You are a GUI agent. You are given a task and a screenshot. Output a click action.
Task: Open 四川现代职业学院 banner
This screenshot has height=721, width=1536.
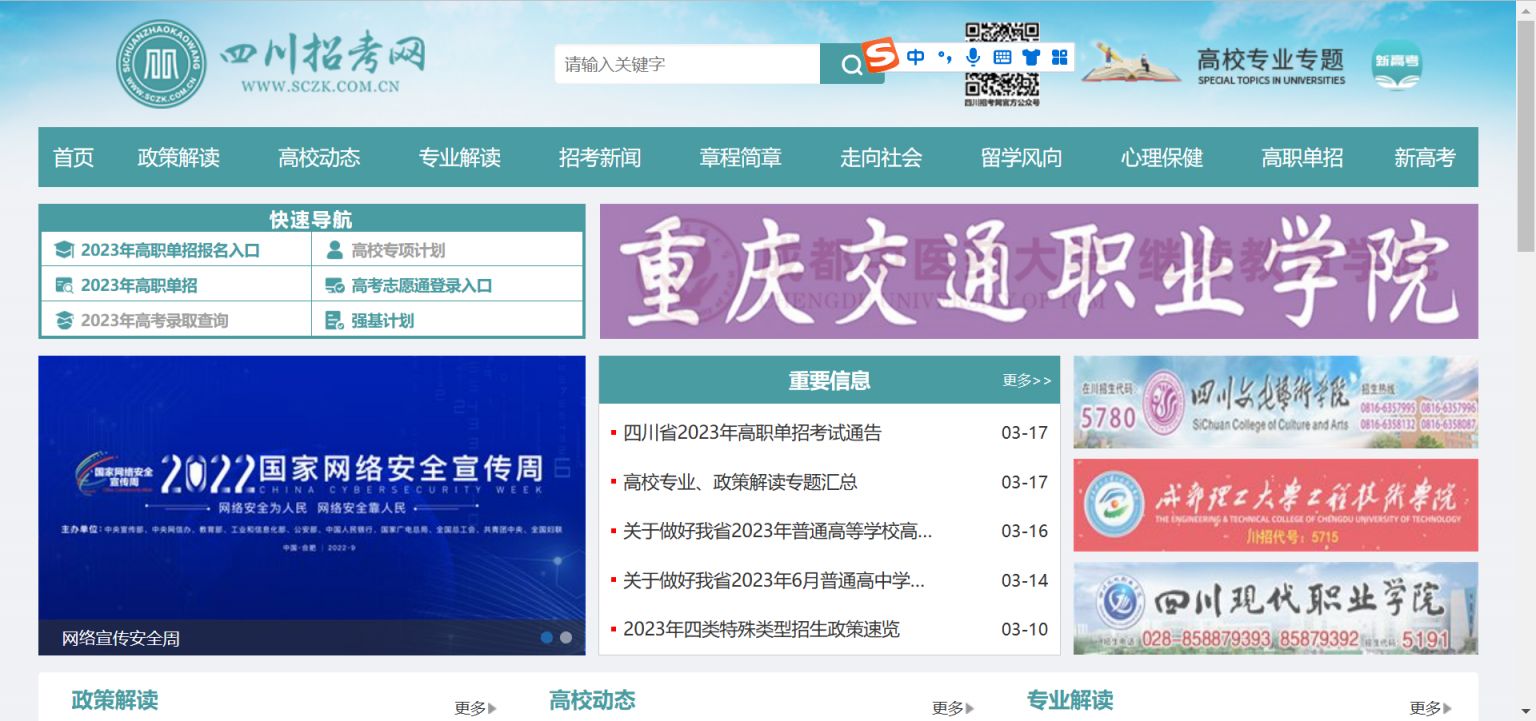tap(1276, 608)
